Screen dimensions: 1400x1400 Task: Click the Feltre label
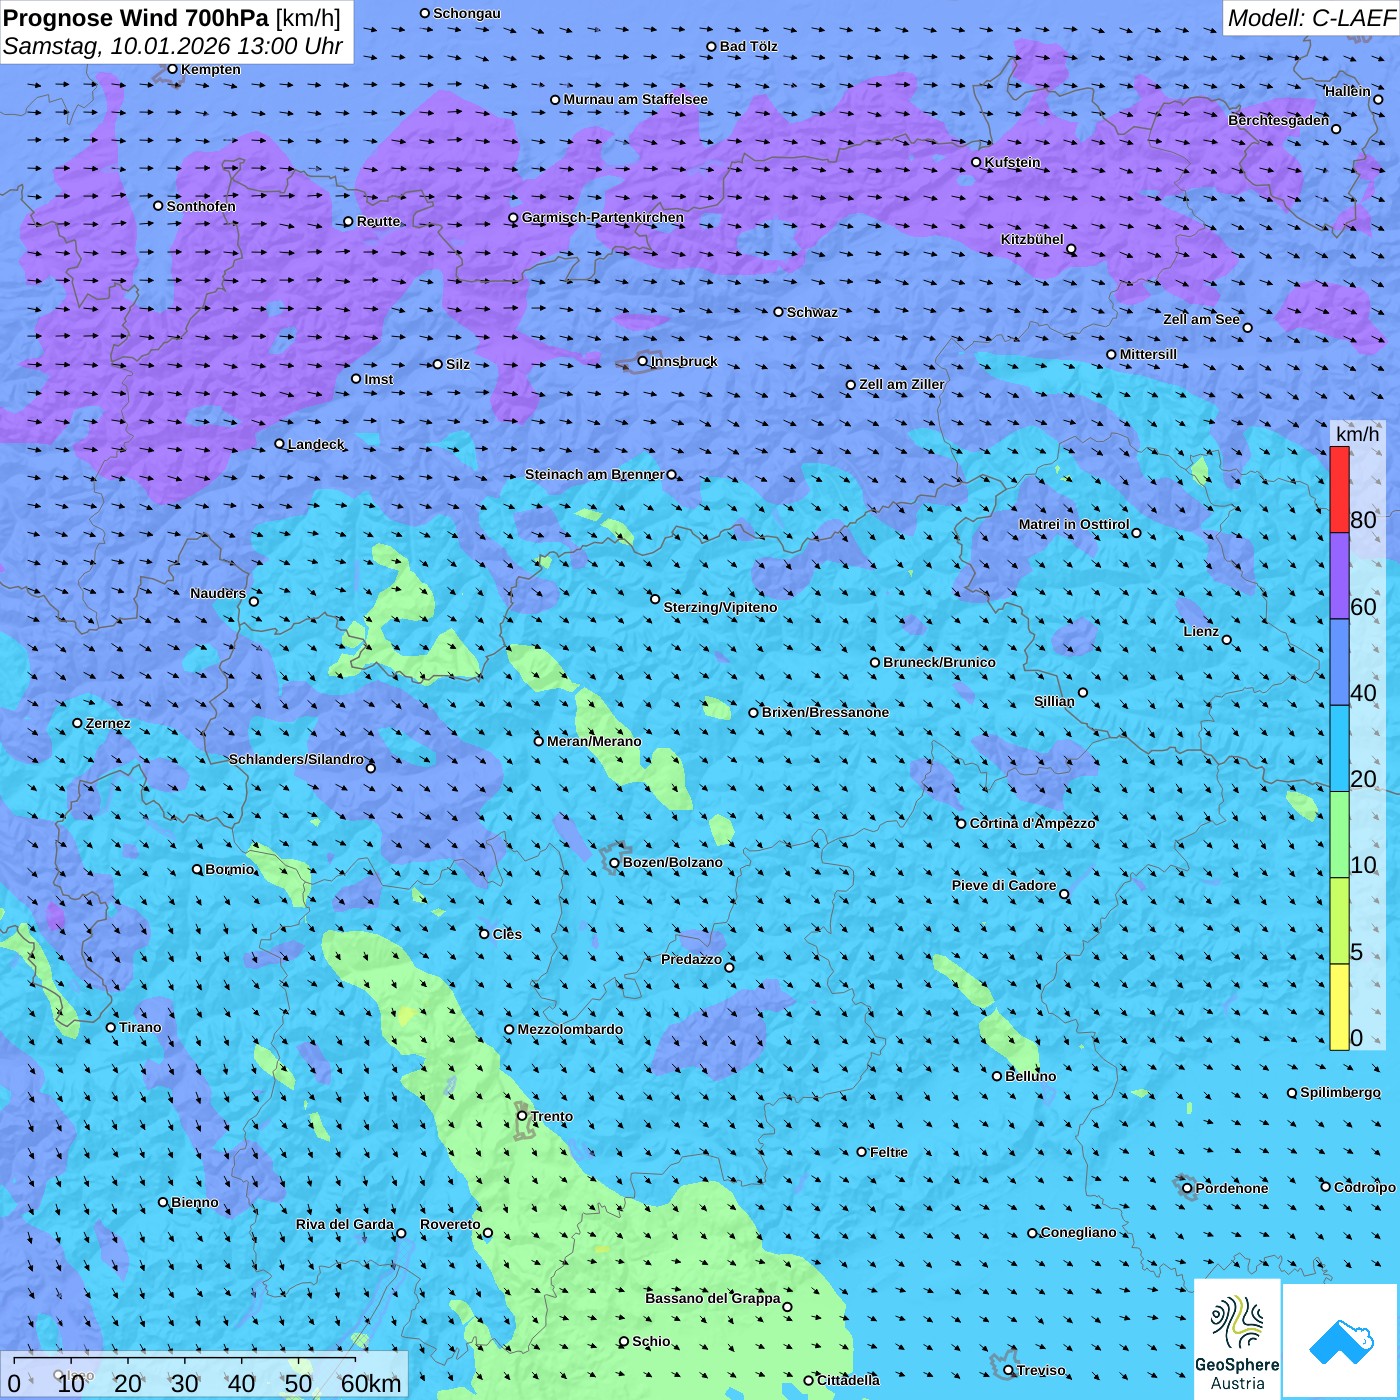888,1152
